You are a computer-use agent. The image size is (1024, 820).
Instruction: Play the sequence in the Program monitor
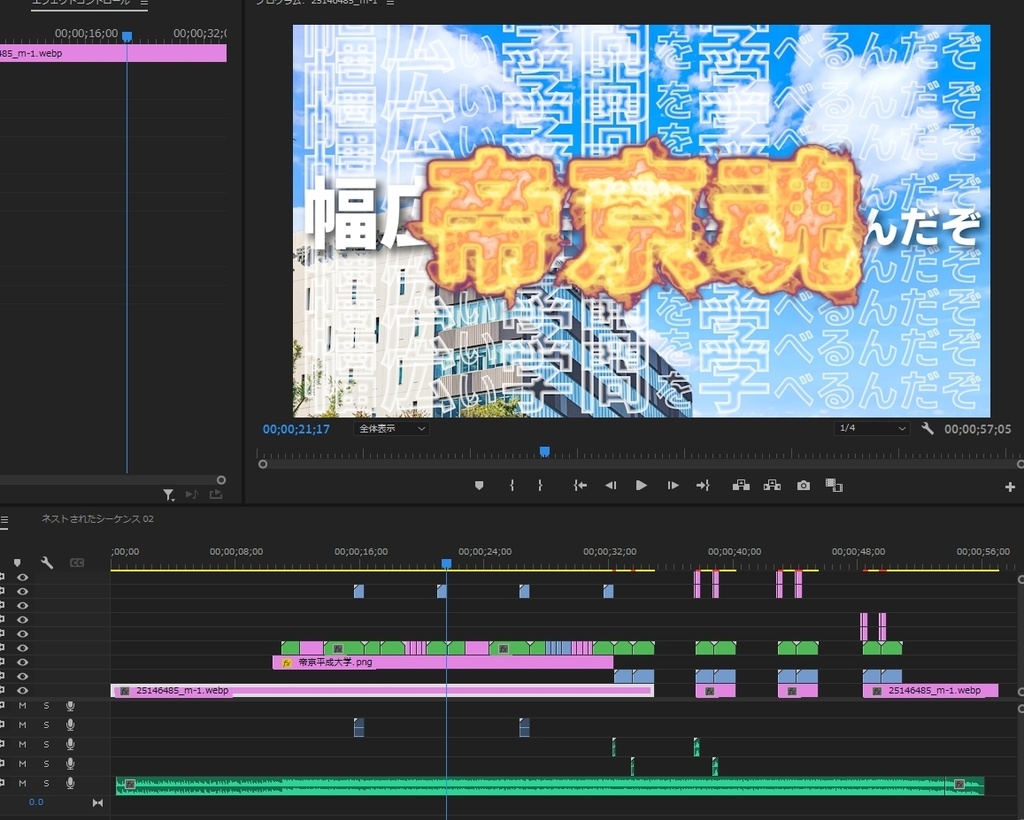click(641, 485)
